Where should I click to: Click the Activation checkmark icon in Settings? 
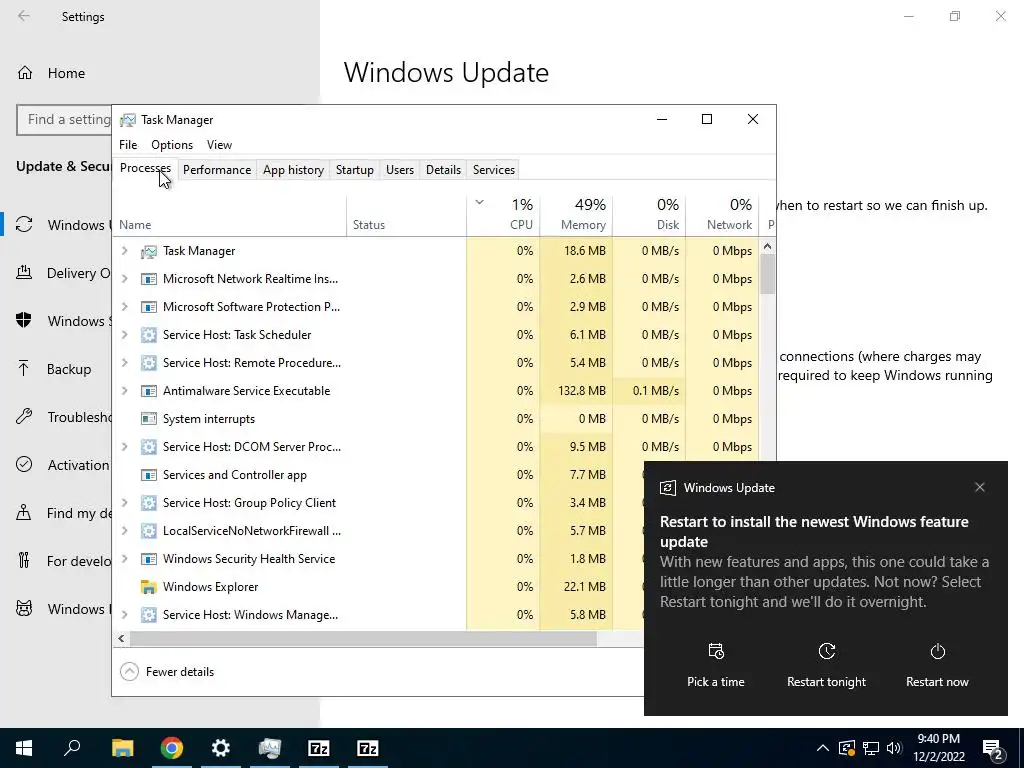[24, 464]
